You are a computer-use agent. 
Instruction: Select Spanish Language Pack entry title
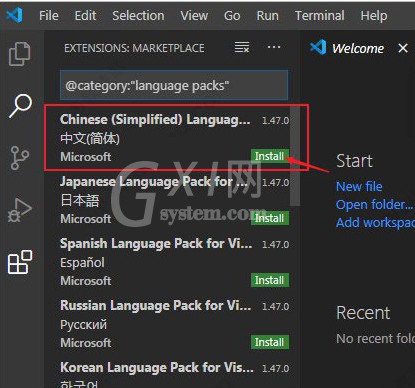tap(156, 244)
